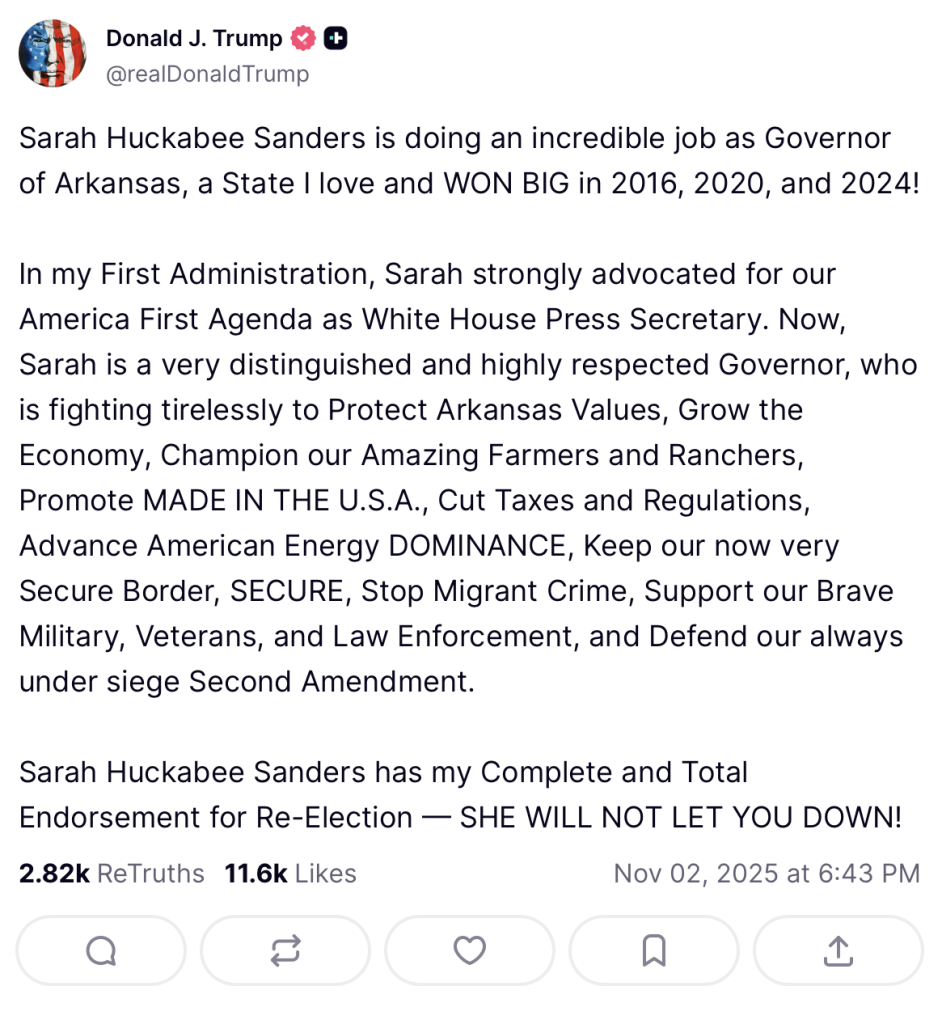Viewport: 942px width, 1024px height.
Task: Click the black plus badge beside name
Action: coord(336,39)
